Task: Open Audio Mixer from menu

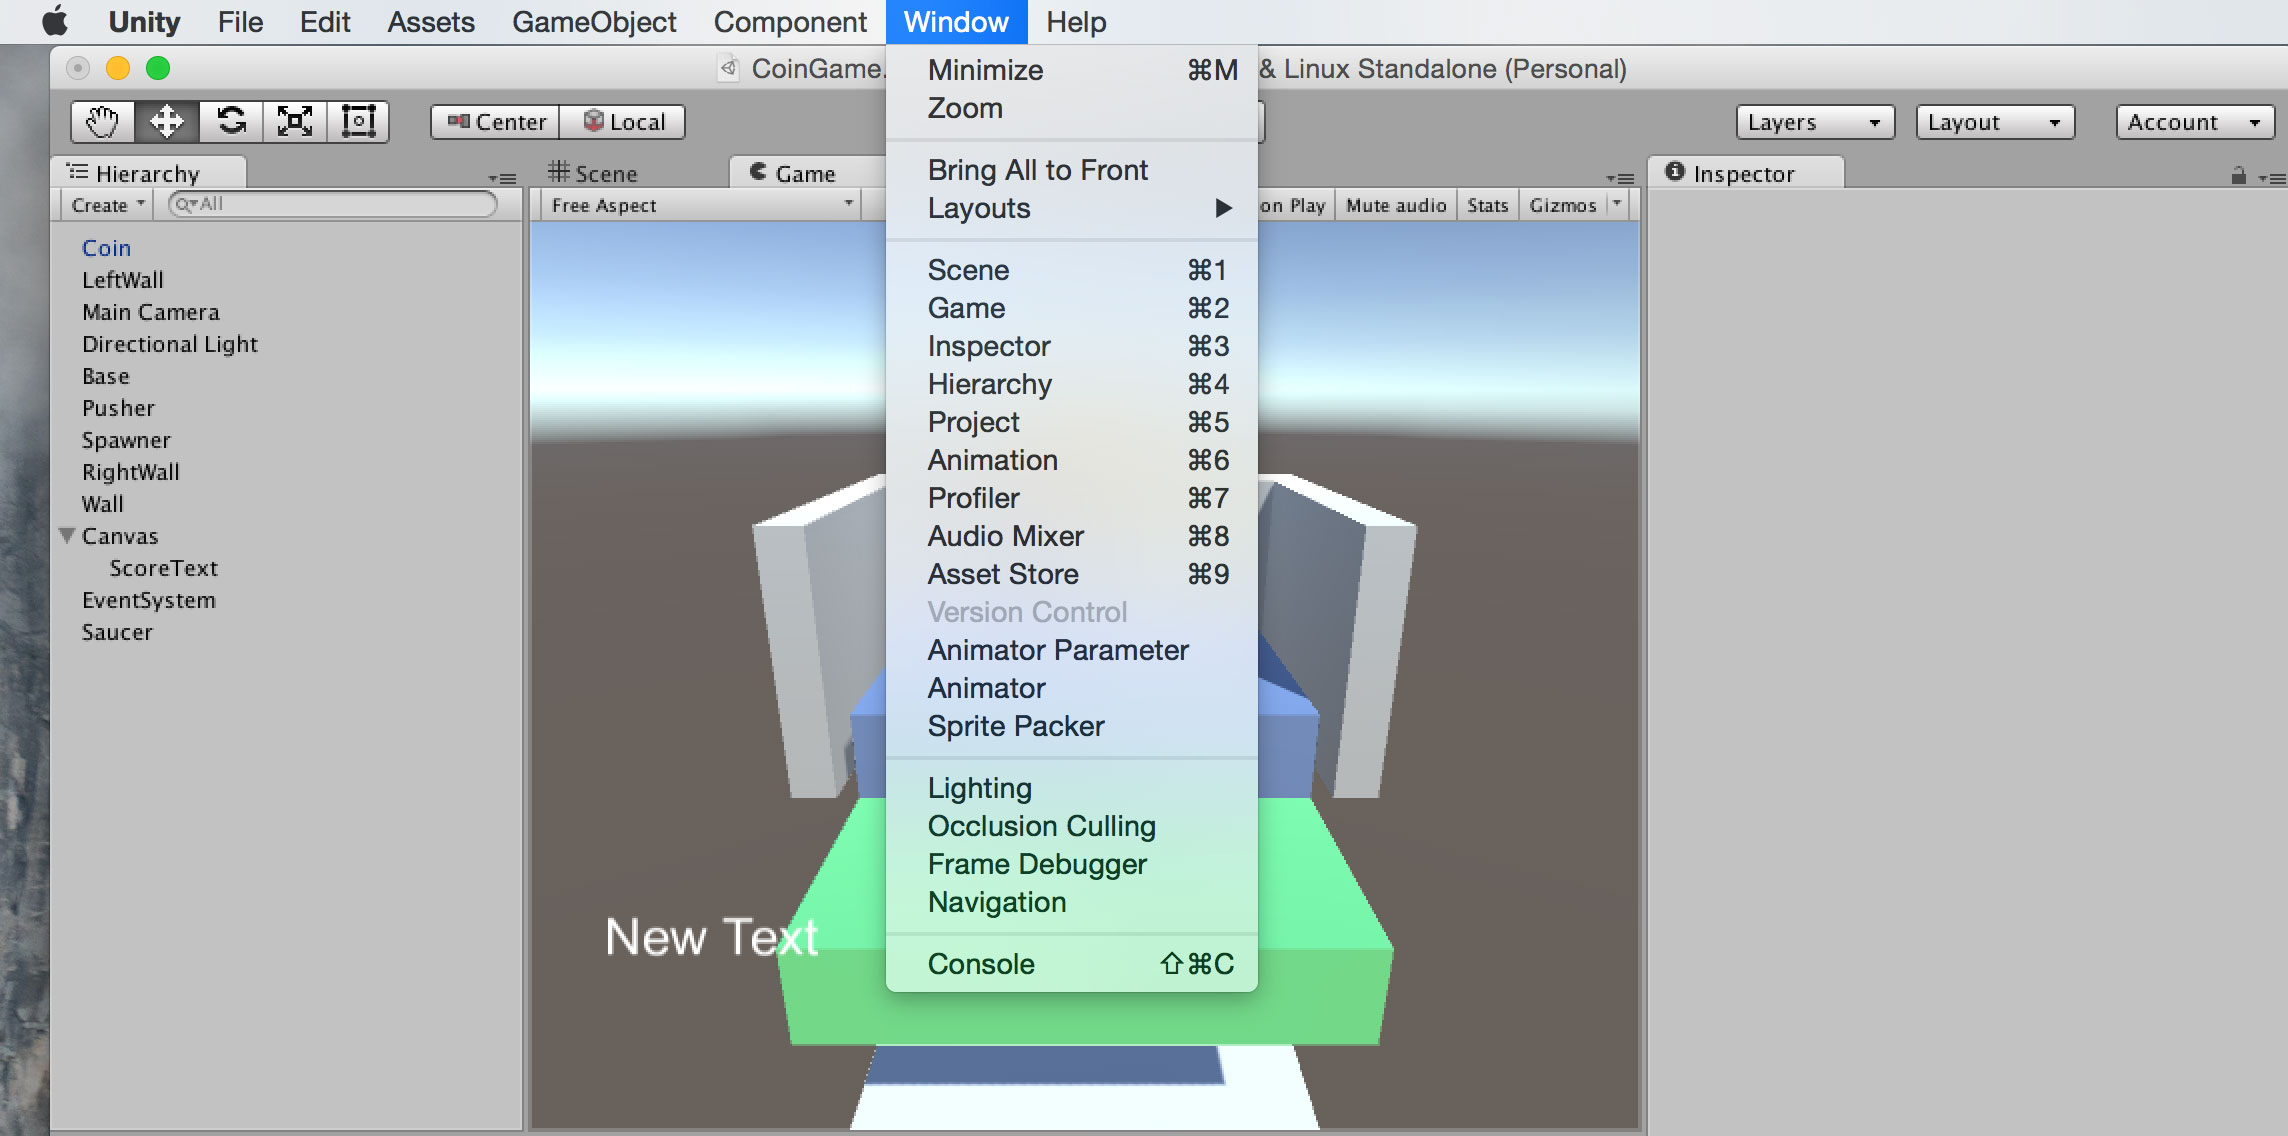Action: [x=1071, y=536]
